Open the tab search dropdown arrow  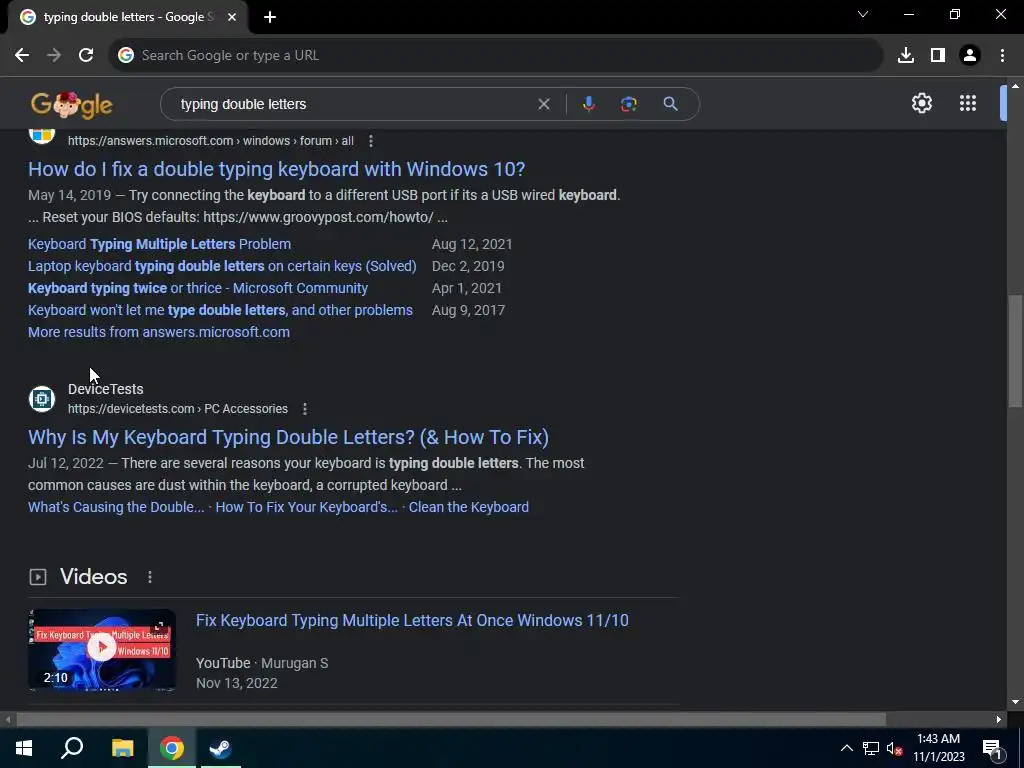pyautogui.click(x=863, y=14)
